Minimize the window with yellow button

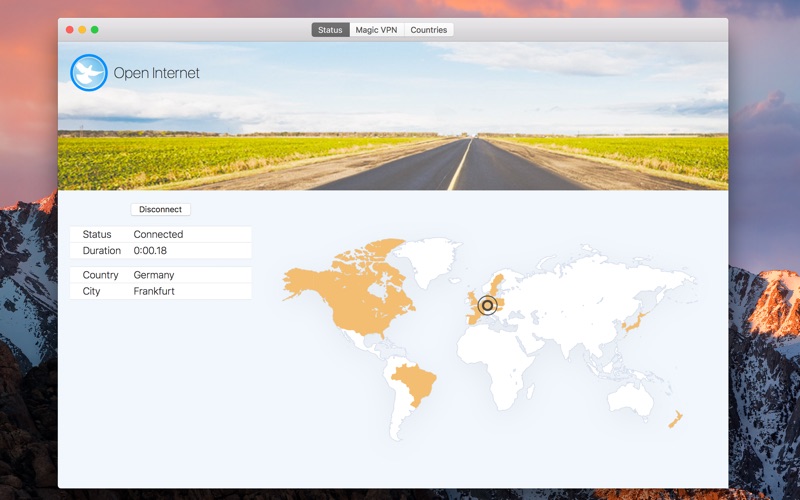82,30
